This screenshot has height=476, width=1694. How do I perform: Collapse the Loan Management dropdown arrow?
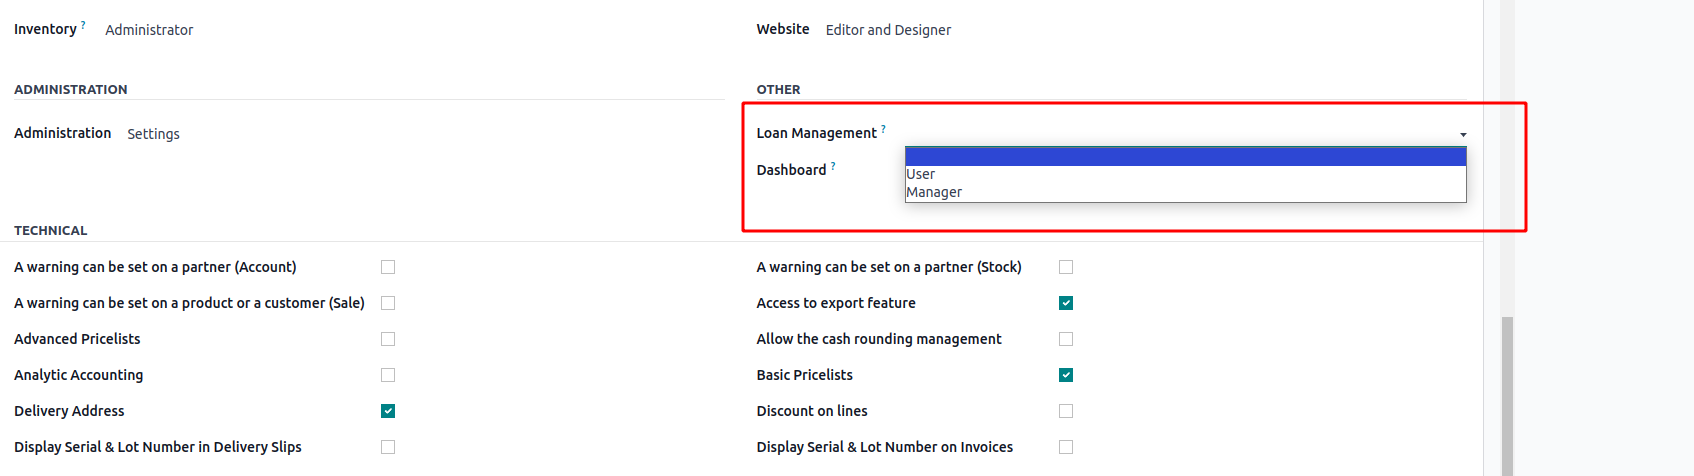pyautogui.click(x=1463, y=135)
